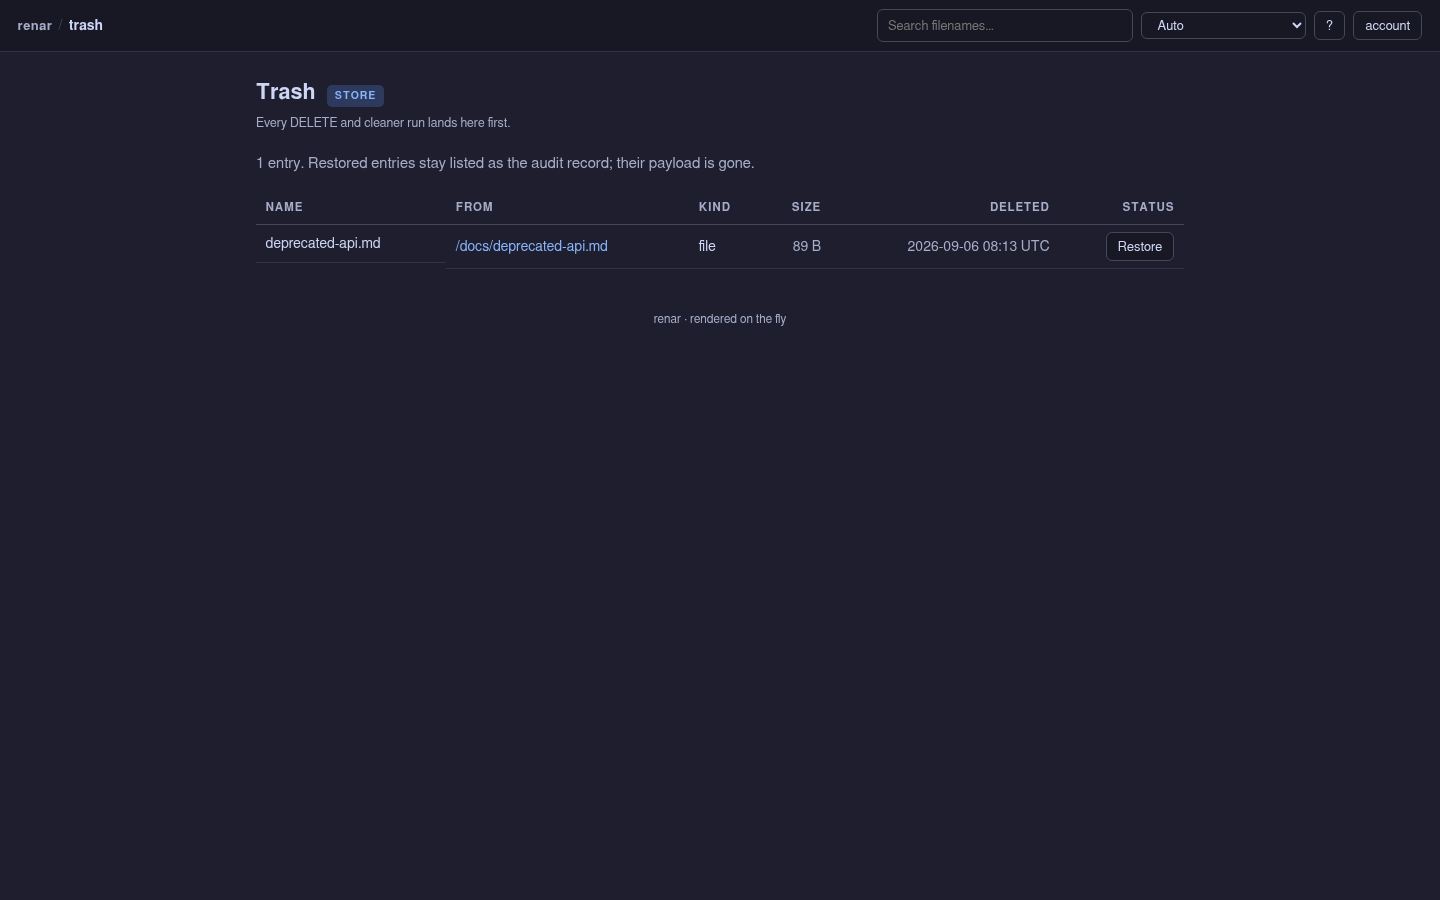Restore deprecated-api.md from trash
This screenshot has height=900, width=1440.
point(1139,247)
